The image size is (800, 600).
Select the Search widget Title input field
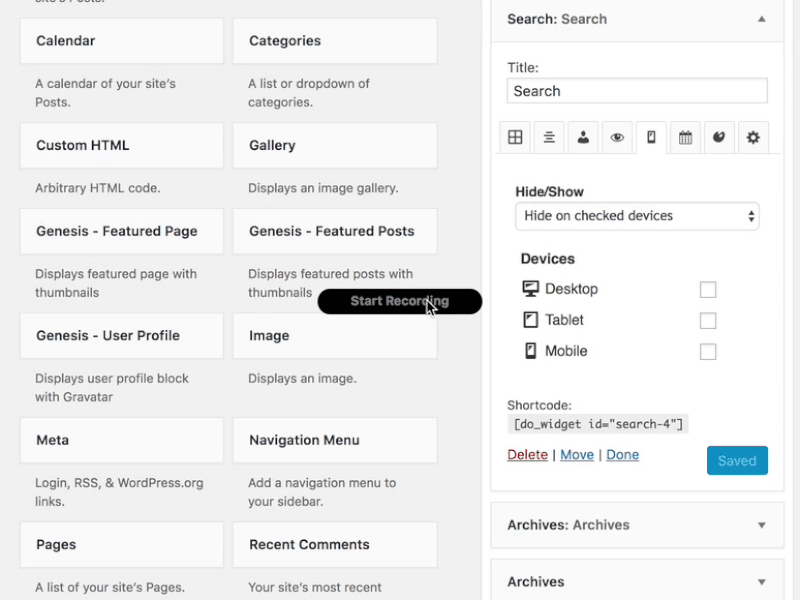pyautogui.click(x=637, y=90)
